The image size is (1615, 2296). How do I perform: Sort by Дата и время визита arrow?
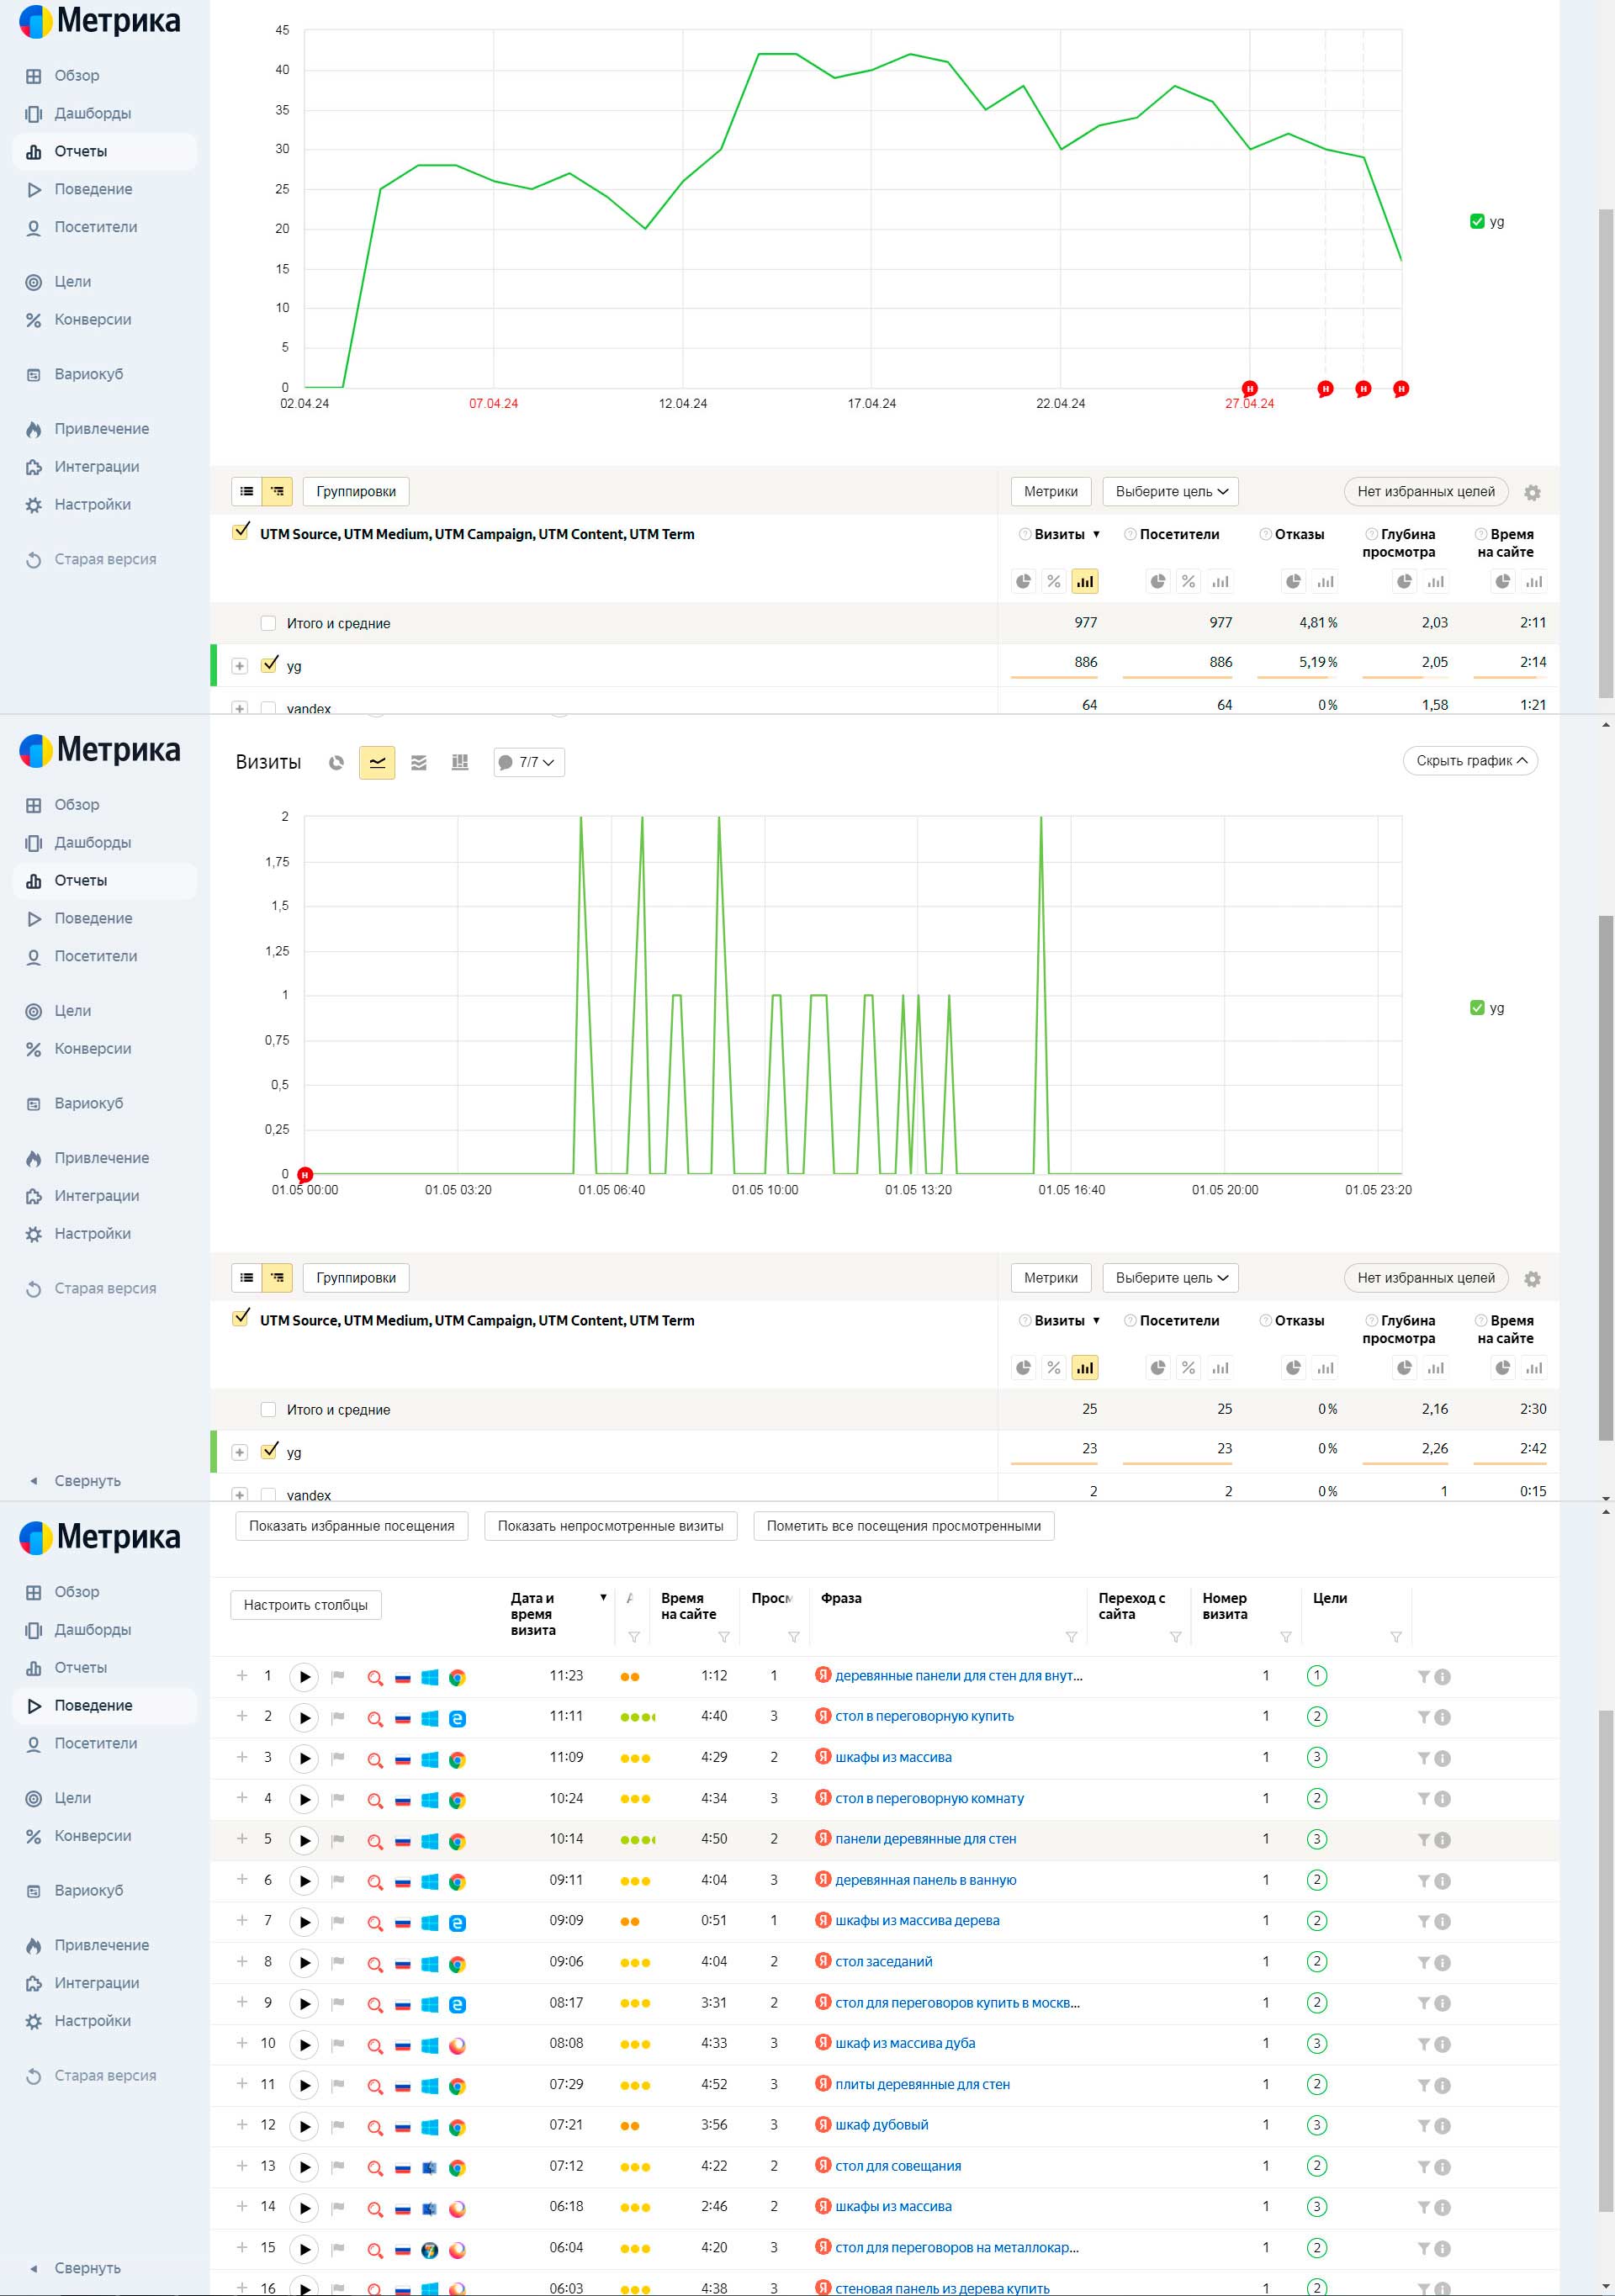pyautogui.click(x=603, y=1598)
